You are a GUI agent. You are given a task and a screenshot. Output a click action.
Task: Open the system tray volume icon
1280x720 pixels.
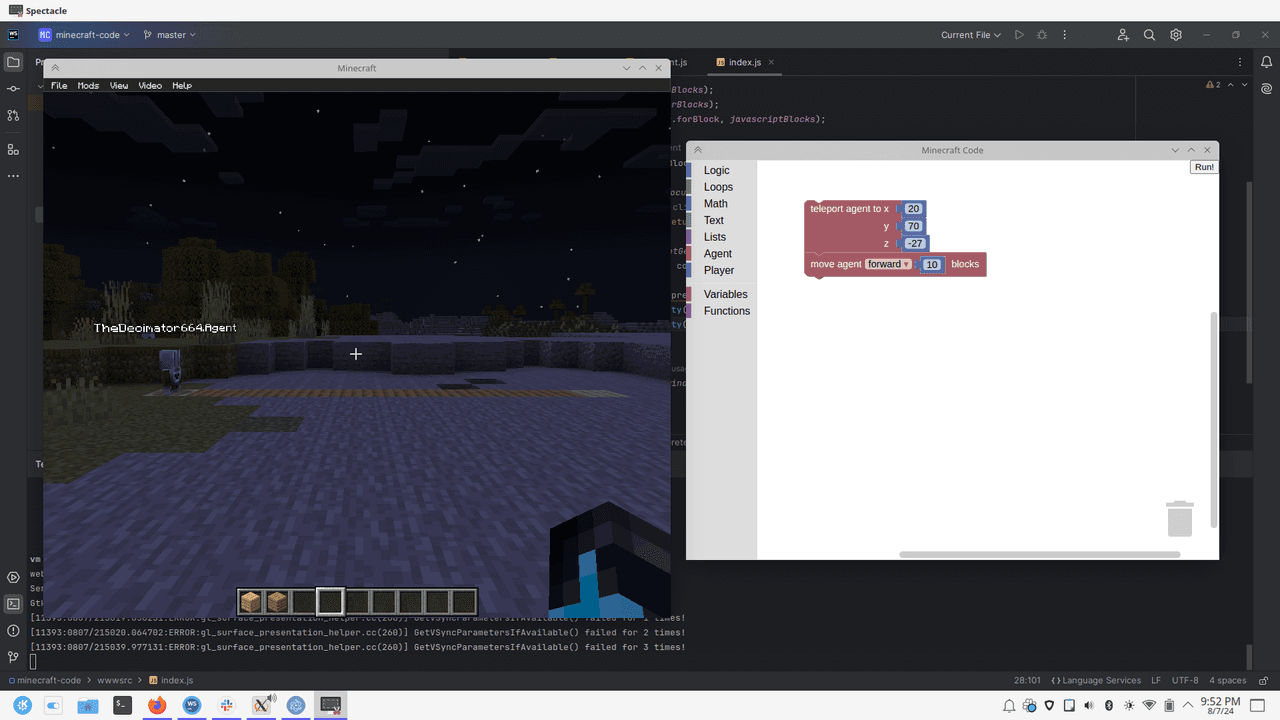[1088, 706]
